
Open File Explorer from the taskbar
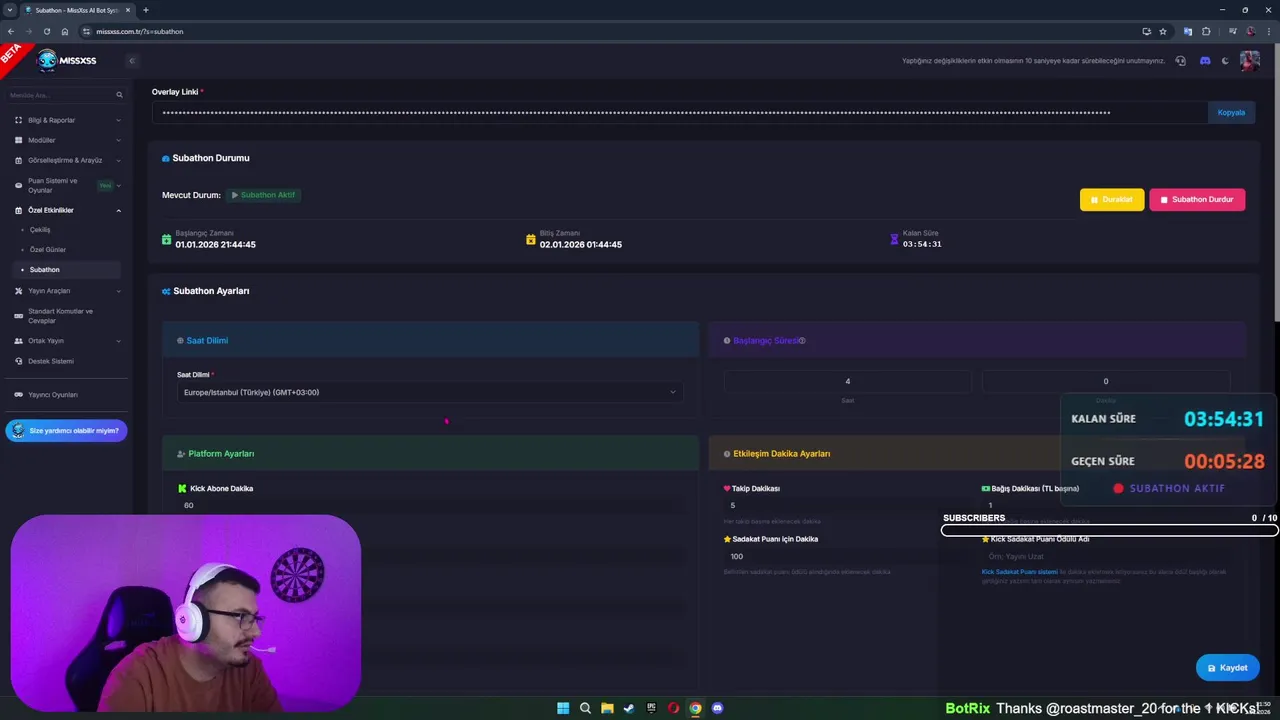[x=607, y=708]
